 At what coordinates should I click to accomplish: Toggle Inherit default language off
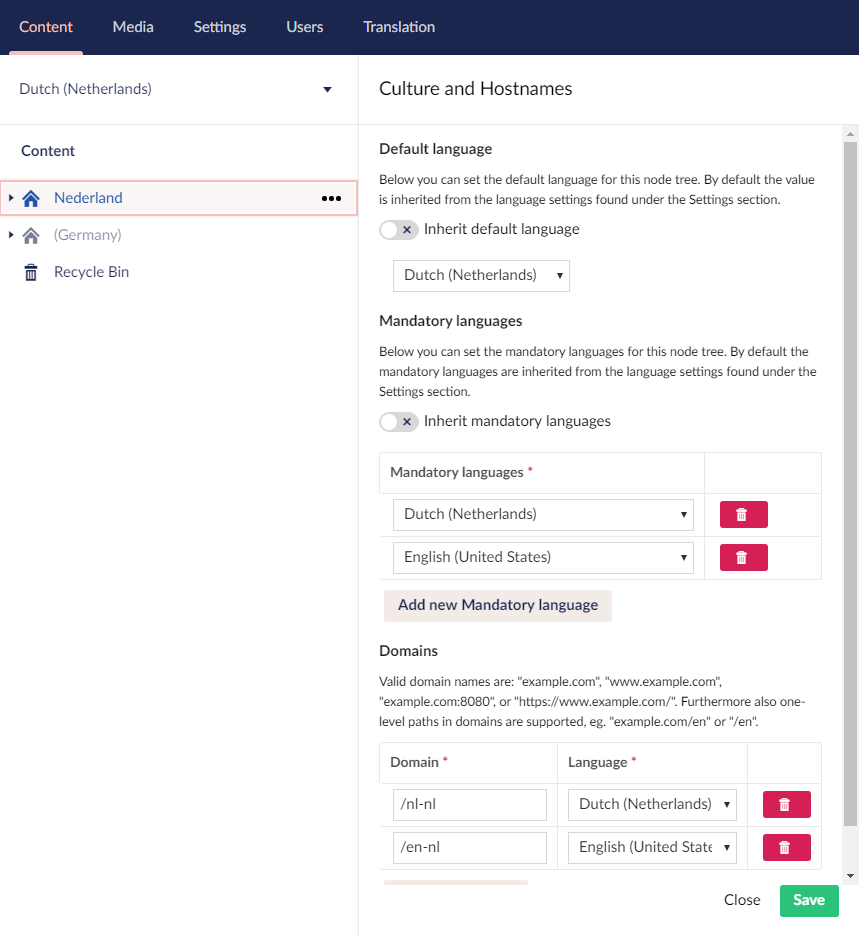point(398,230)
